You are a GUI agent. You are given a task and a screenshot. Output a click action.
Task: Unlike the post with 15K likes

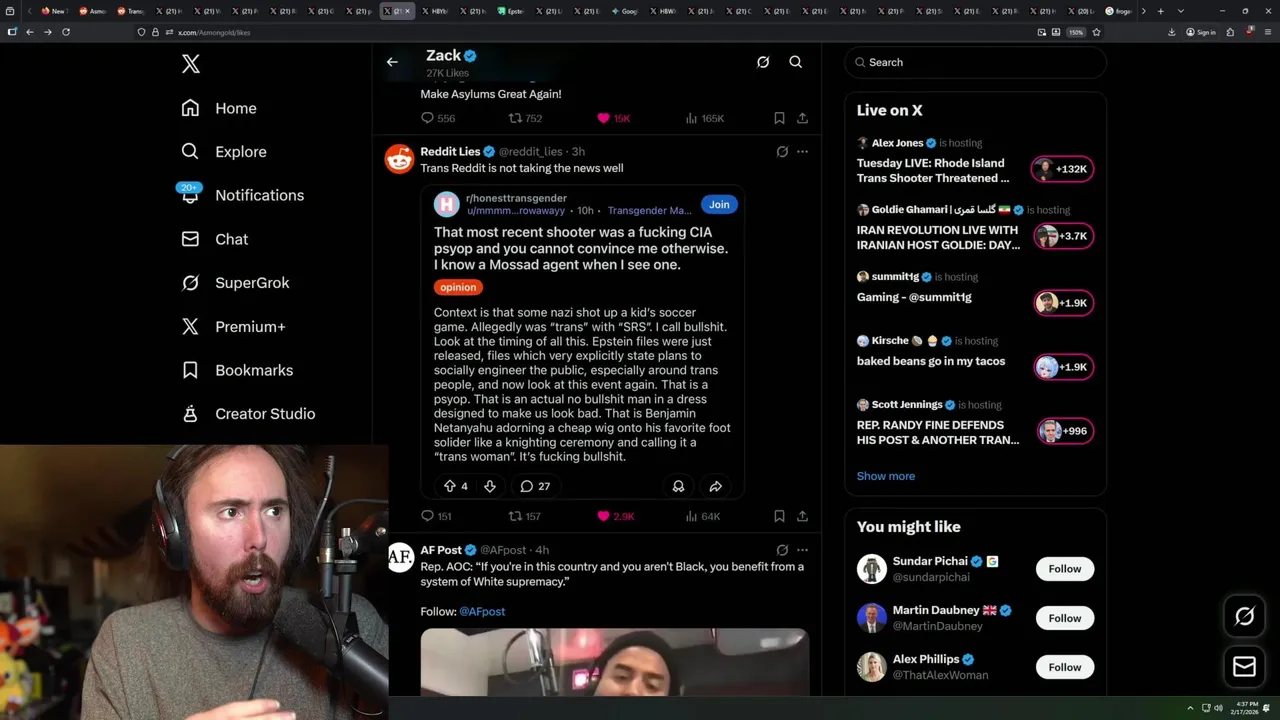(613, 118)
